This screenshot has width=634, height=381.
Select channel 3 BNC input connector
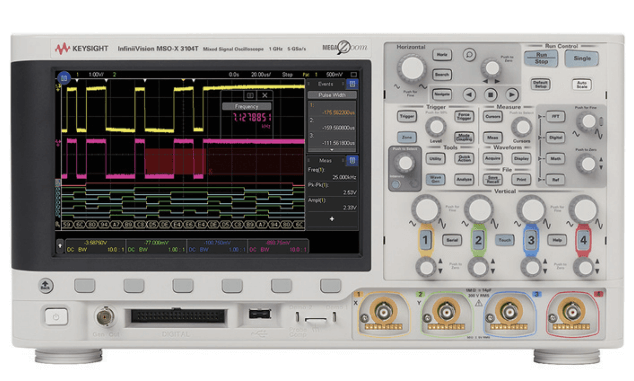click(x=509, y=312)
